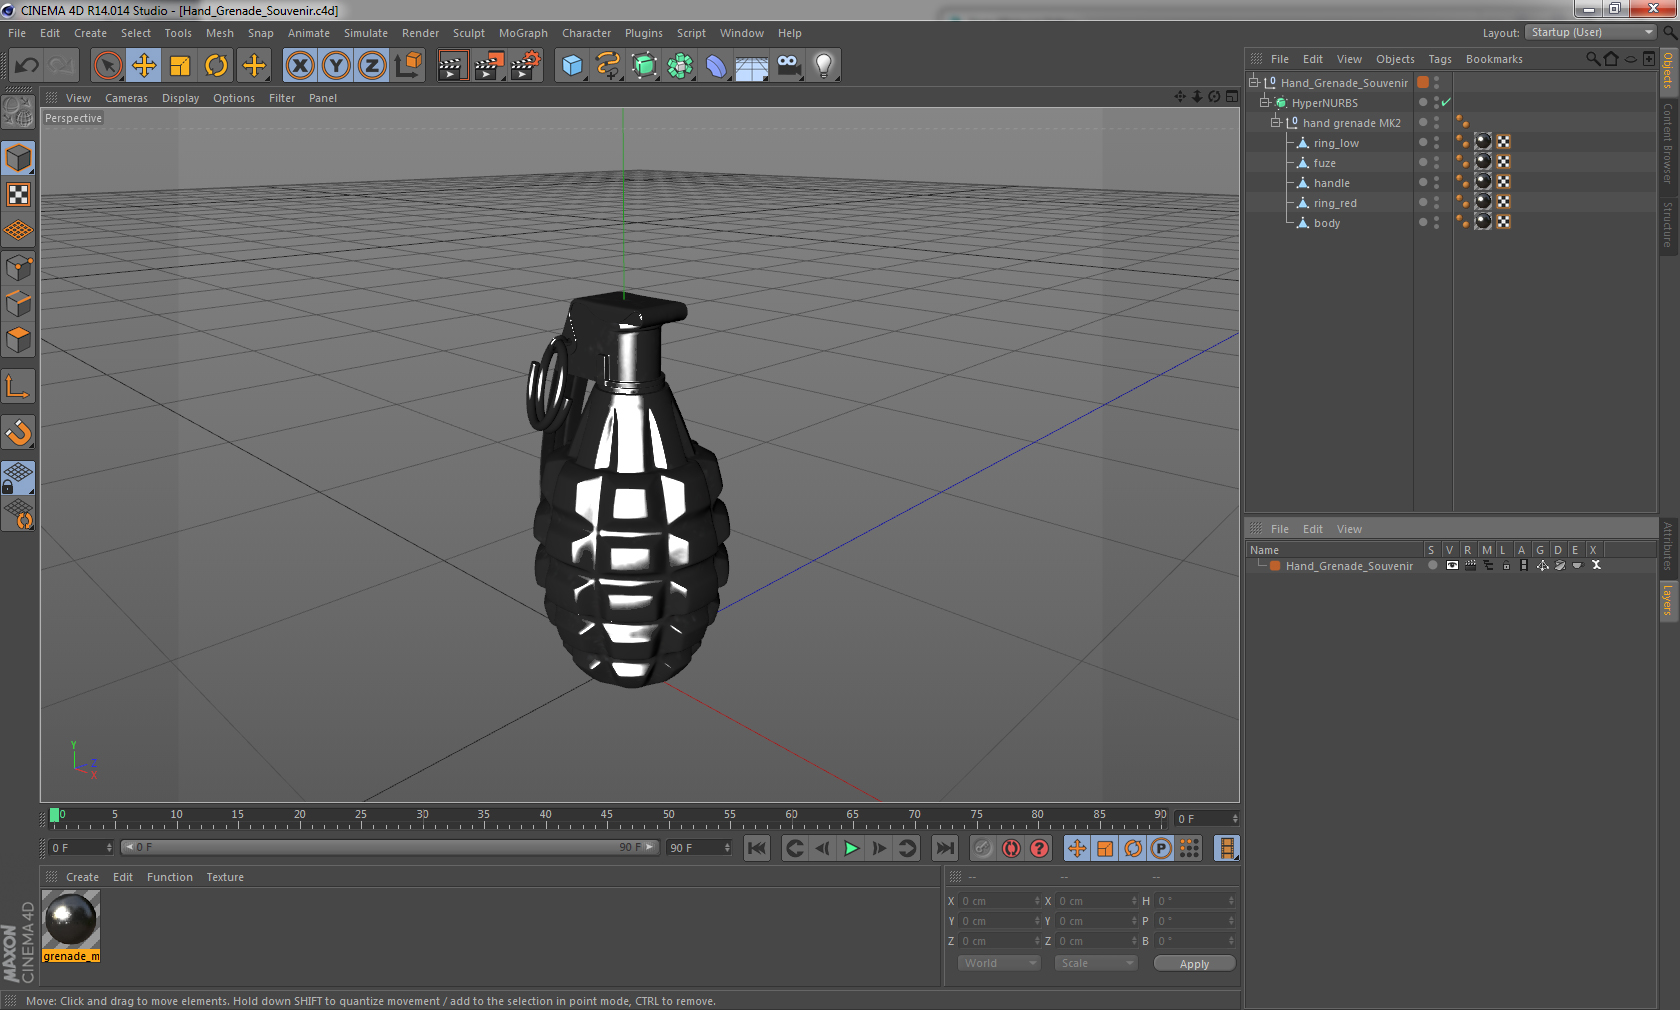Image resolution: width=1680 pixels, height=1010 pixels.
Task: Click the timeline preview range slider
Action: tap(390, 847)
